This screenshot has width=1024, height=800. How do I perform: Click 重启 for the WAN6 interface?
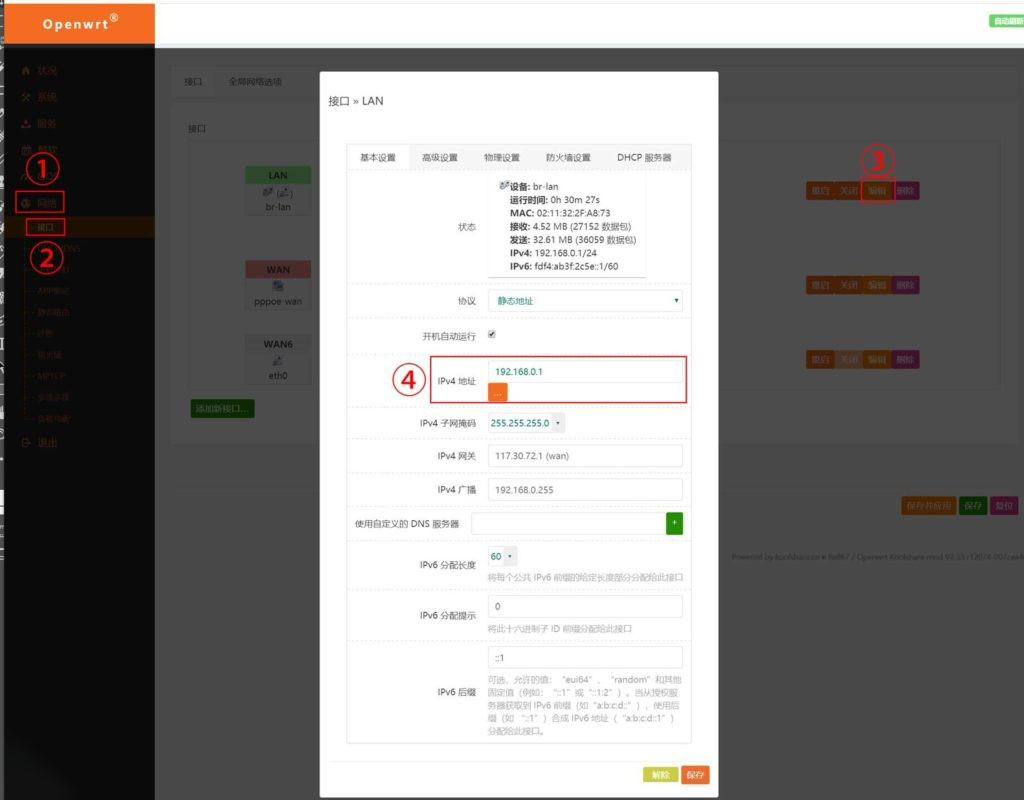tap(820, 359)
